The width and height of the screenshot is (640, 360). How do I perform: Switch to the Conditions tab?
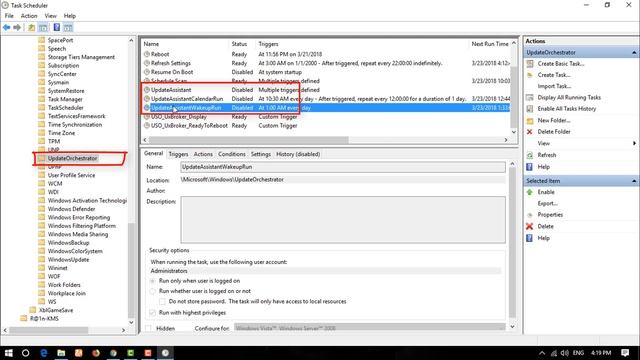(232, 154)
